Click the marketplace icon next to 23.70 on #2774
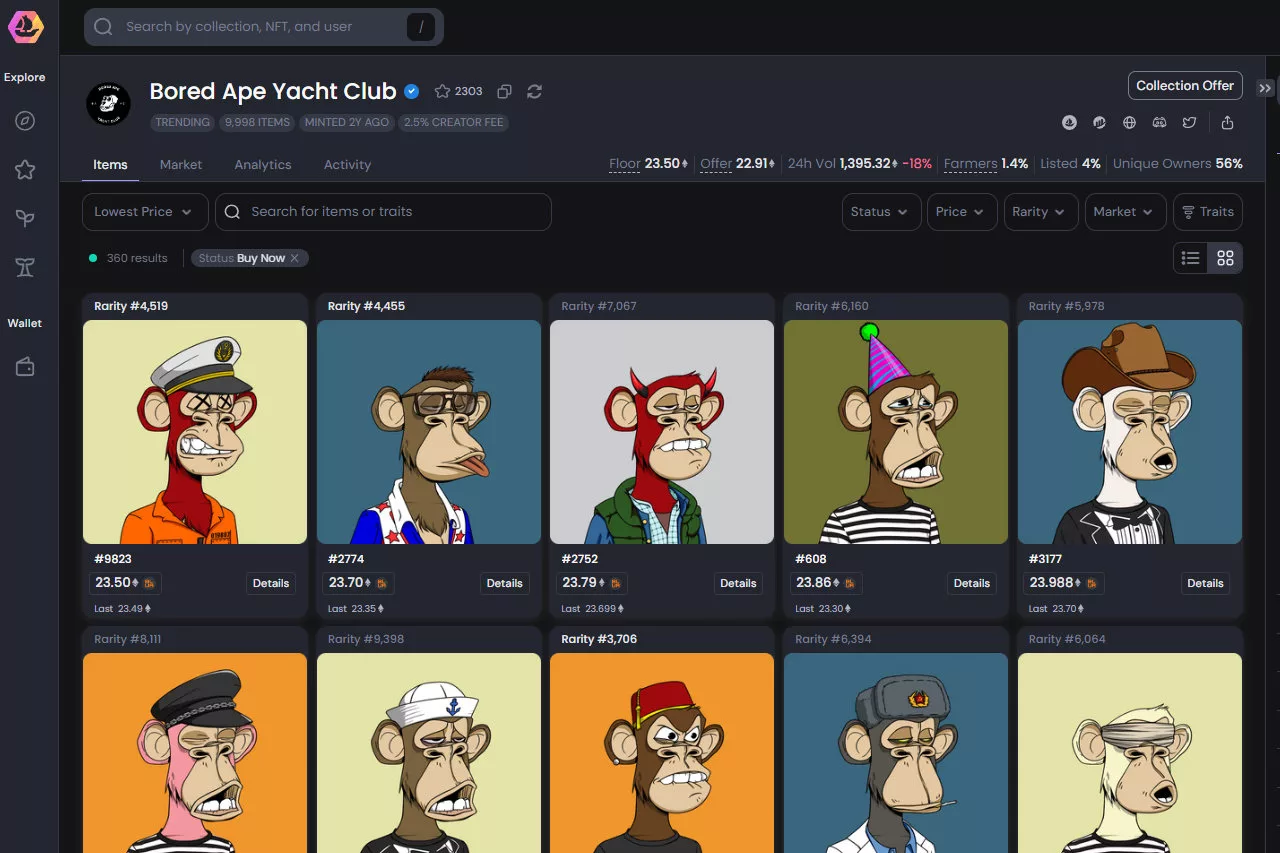The height and width of the screenshot is (853, 1280). pyautogui.click(x=383, y=583)
